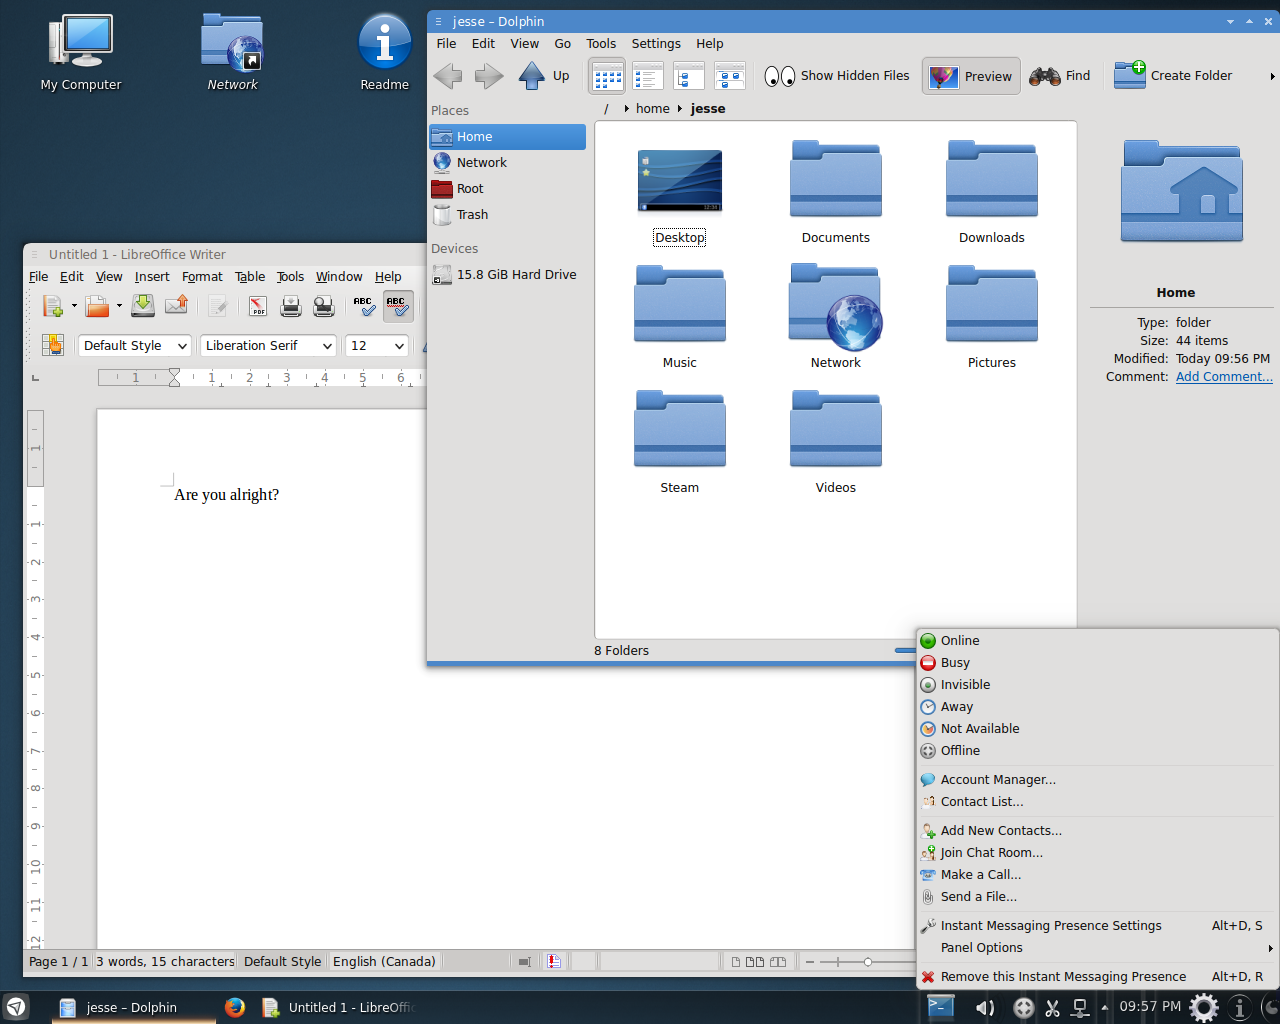Switch Dolphin to Icons view mode
Screen dimensions: 1280x1024
pos(608,76)
